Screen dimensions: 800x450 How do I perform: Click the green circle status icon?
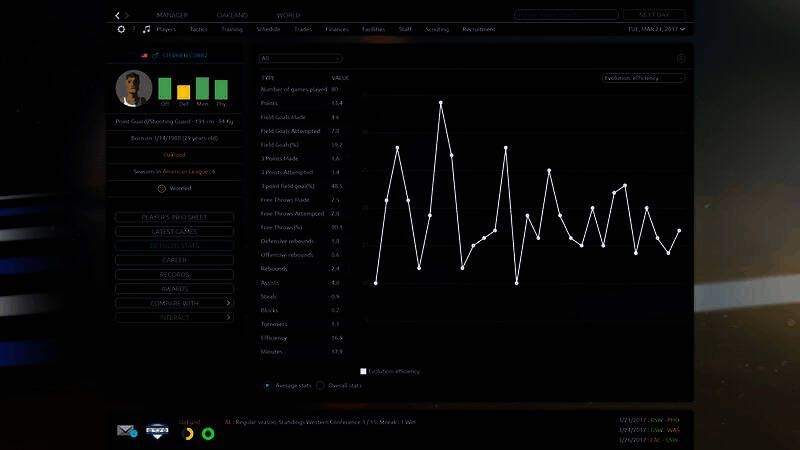tap(208, 433)
